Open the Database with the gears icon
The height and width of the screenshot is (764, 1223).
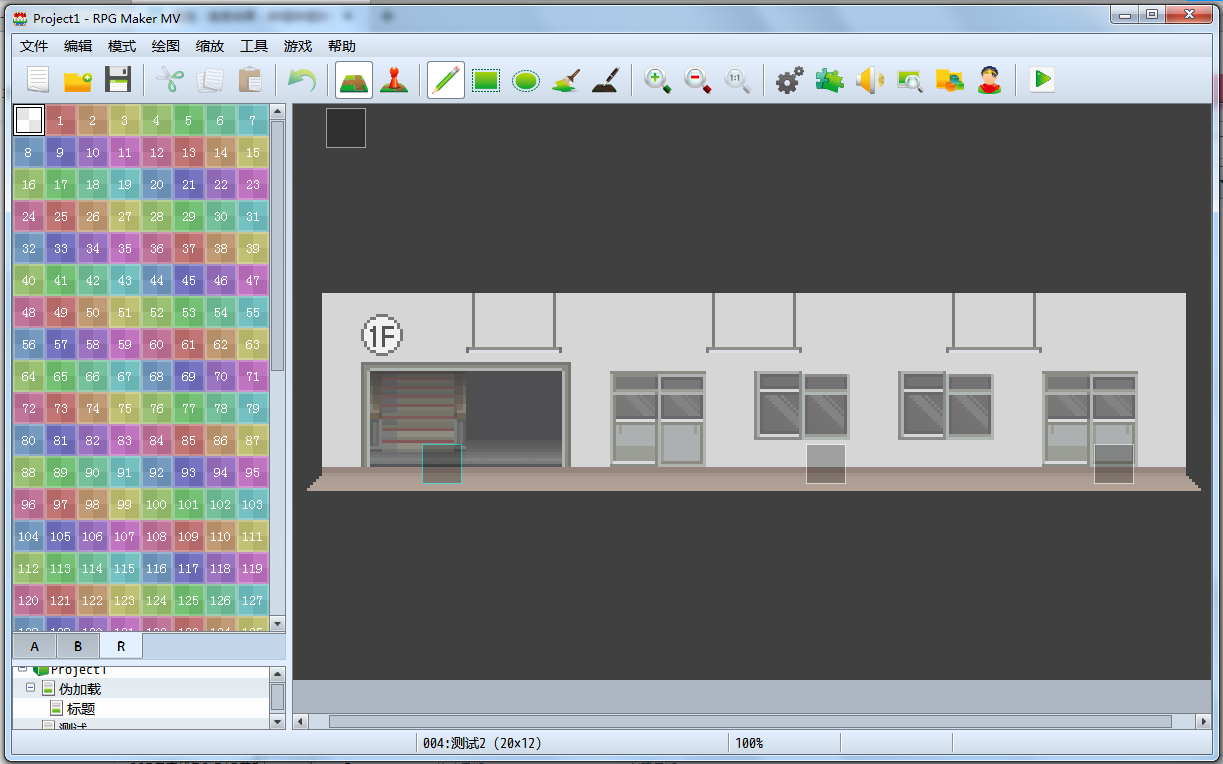790,80
